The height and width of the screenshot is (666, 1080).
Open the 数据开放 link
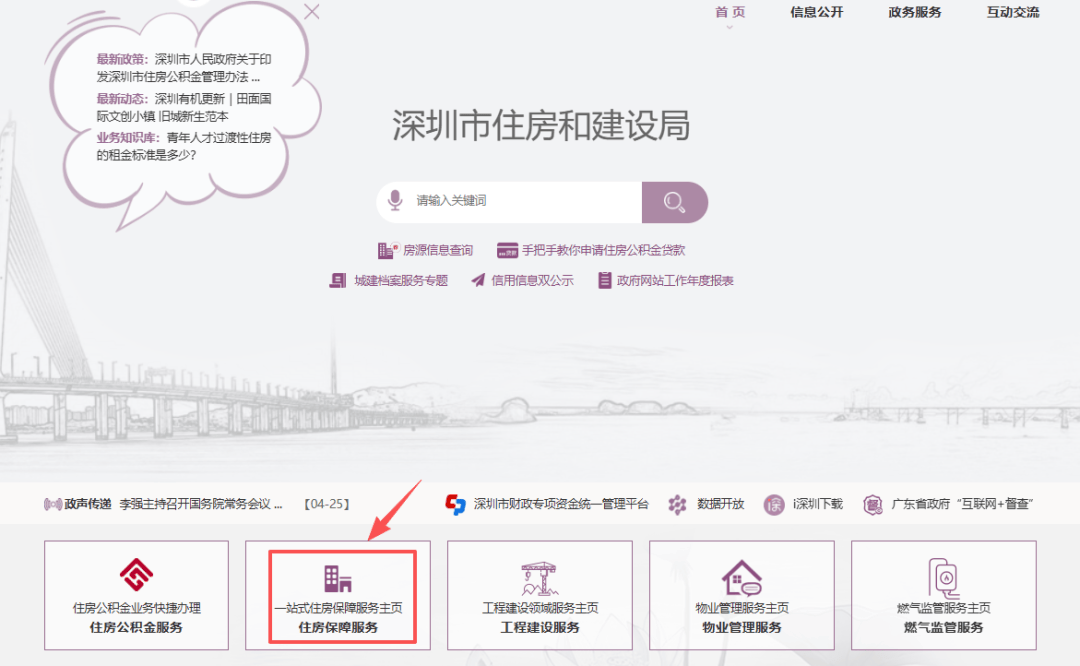[x=720, y=504]
